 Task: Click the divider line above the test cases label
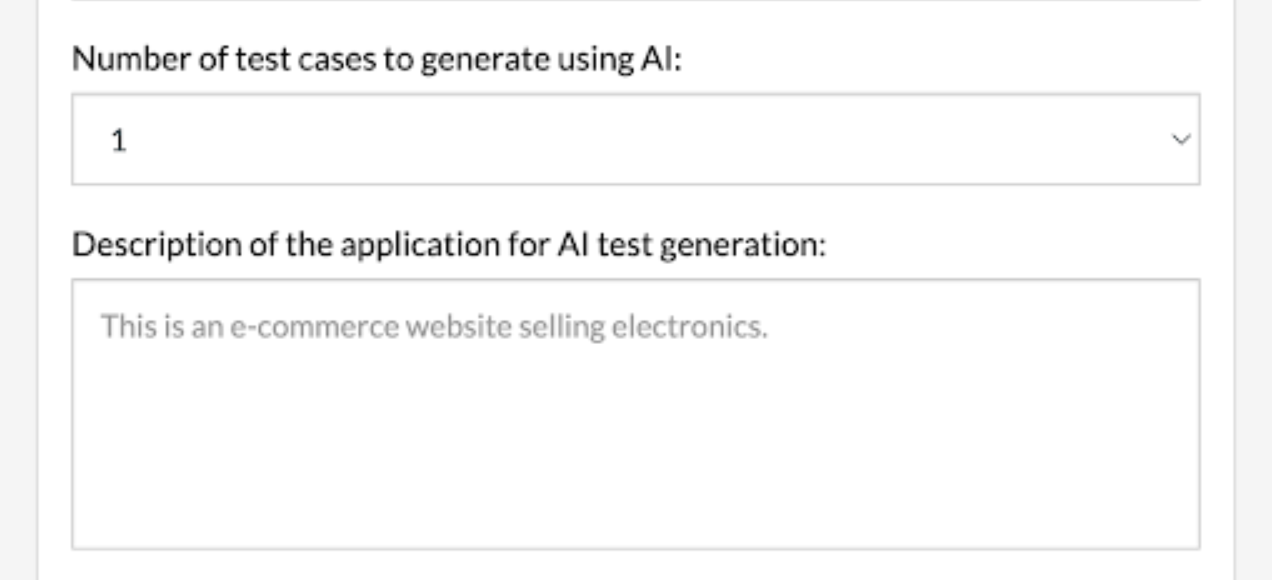pos(635,1)
